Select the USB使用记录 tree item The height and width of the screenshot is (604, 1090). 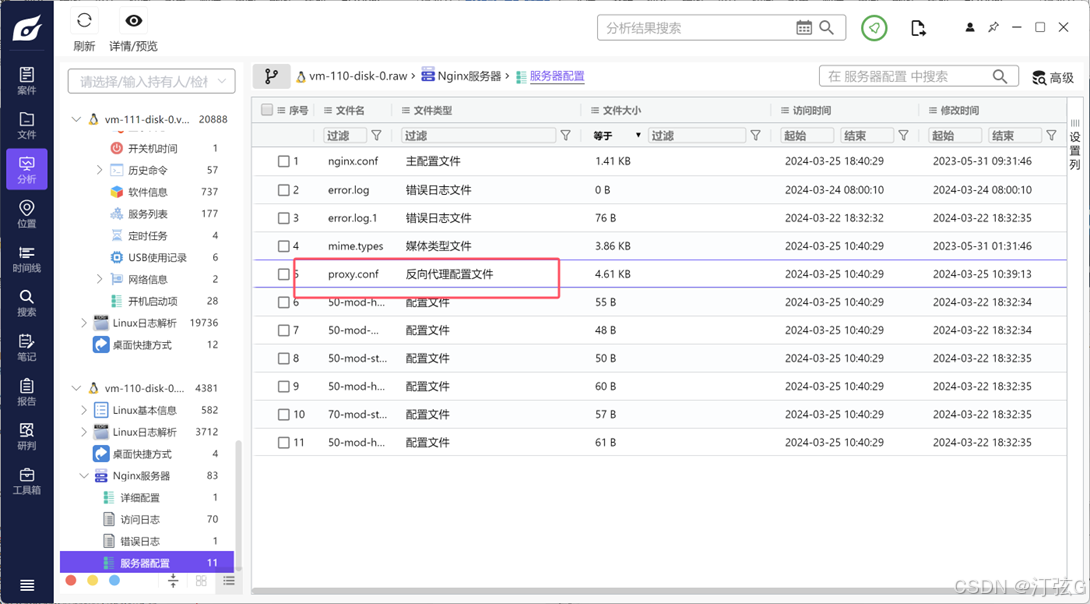coord(157,257)
